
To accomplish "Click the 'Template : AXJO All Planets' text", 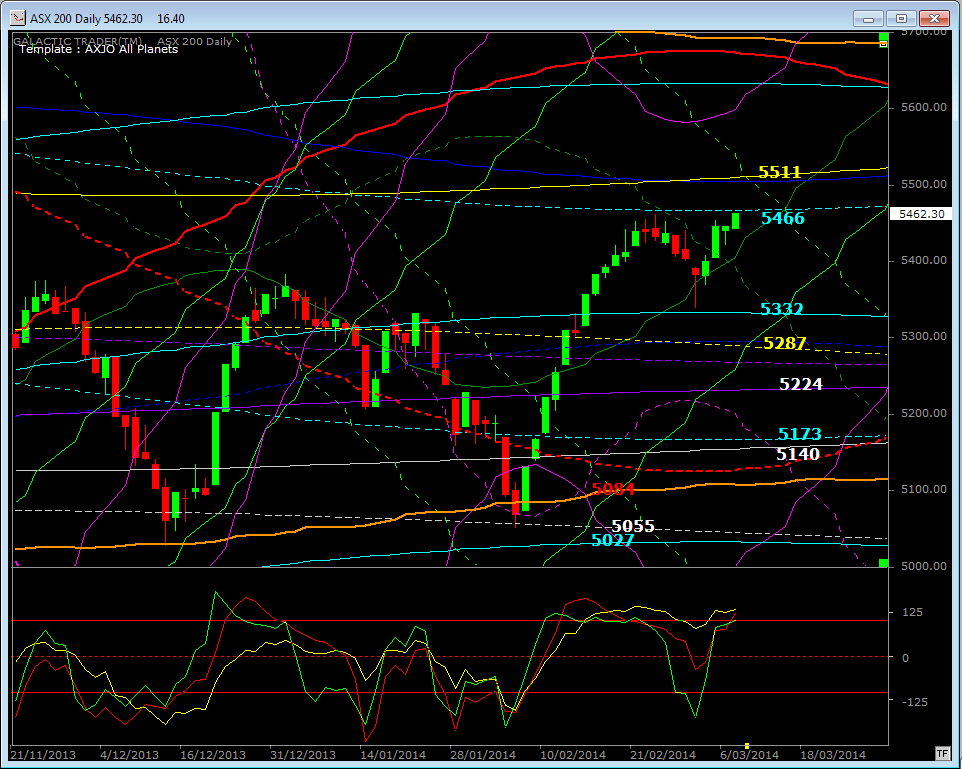I will [x=98, y=49].
